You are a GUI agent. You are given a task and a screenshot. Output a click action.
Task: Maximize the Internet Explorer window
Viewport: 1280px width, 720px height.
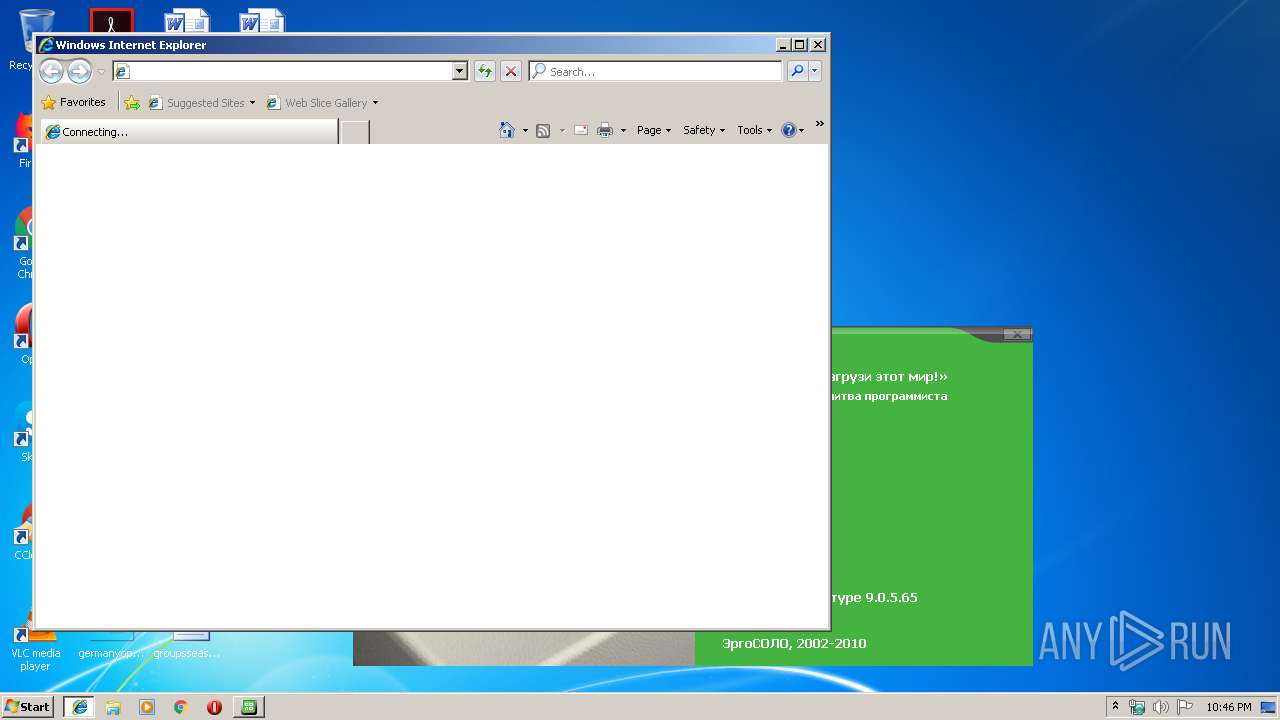pyautogui.click(x=800, y=44)
